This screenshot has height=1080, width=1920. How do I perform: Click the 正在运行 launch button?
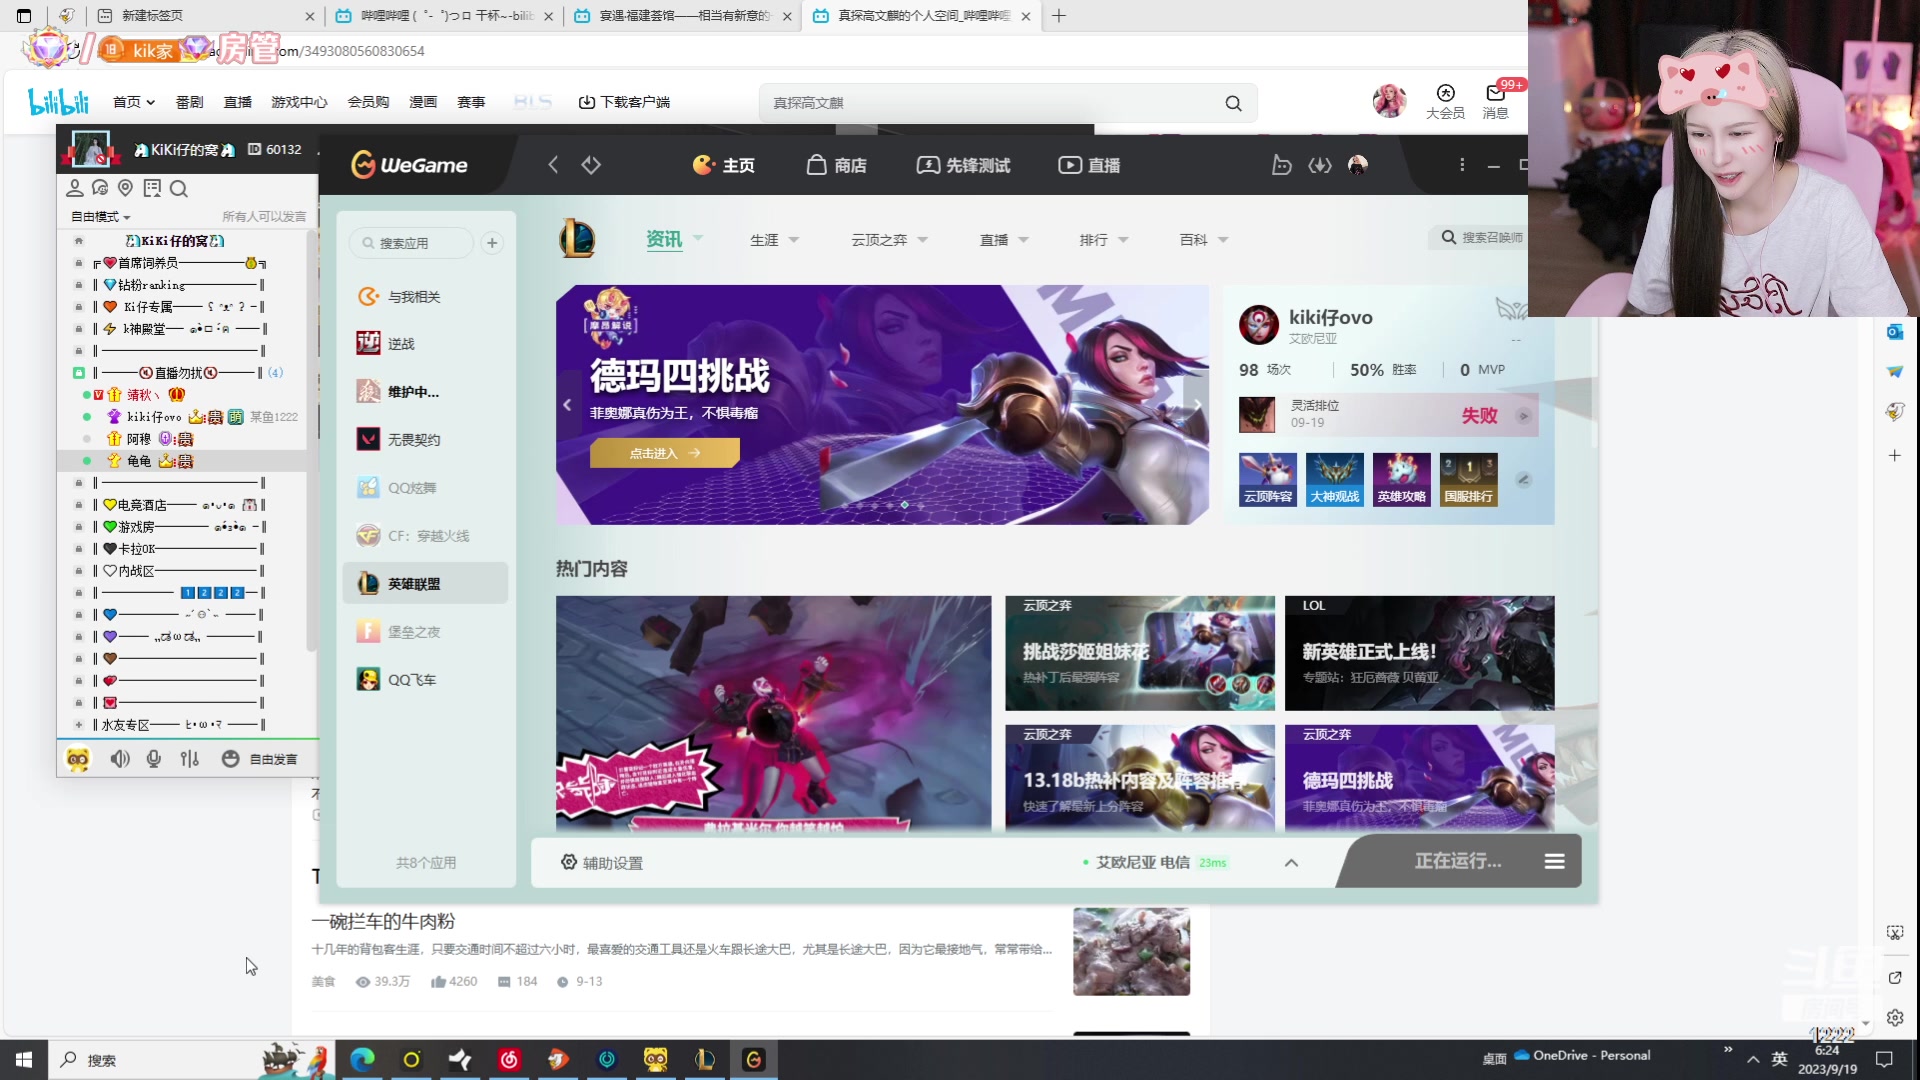1457,861
